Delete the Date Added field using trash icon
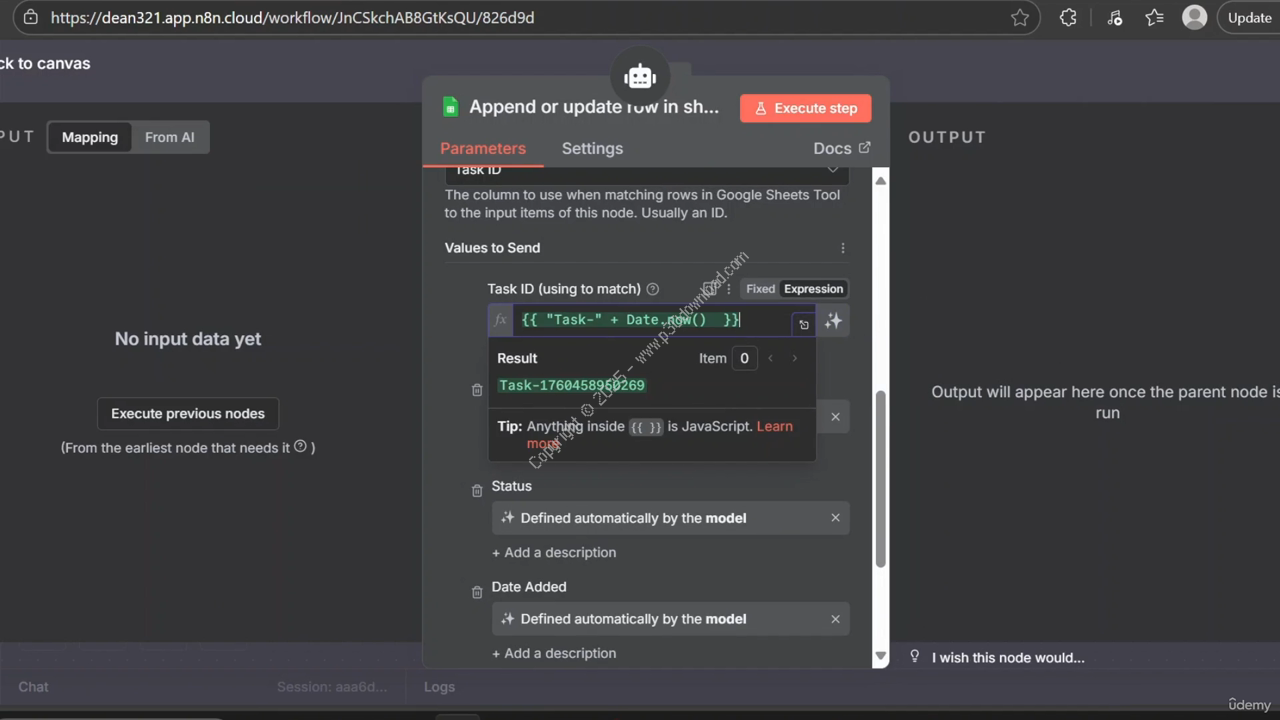 coord(477,592)
